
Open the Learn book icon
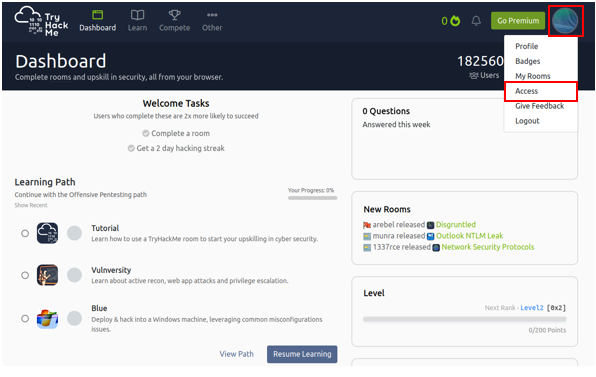(137, 15)
